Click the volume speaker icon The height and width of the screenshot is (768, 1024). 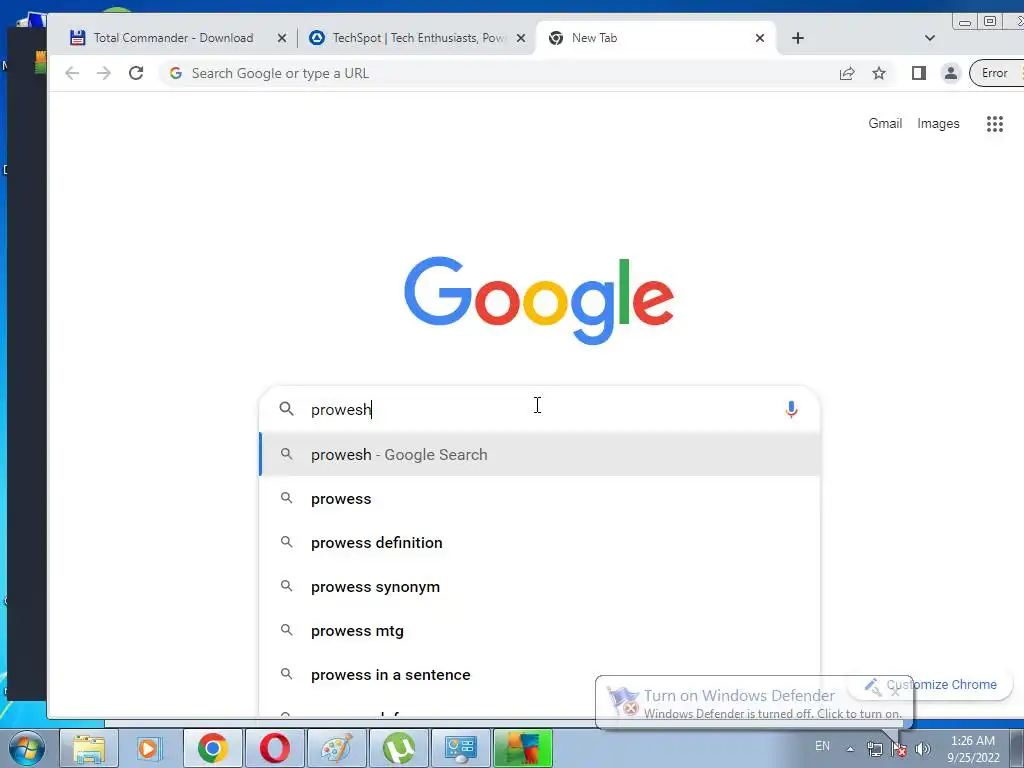[922, 748]
